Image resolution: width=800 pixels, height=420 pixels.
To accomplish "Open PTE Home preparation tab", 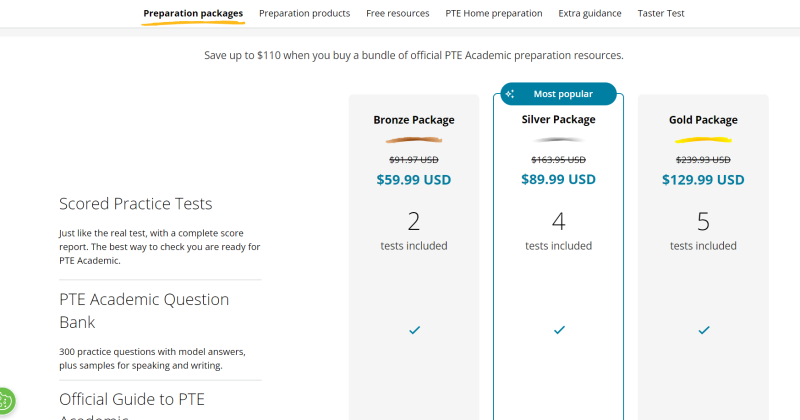I will [x=494, y=14].
